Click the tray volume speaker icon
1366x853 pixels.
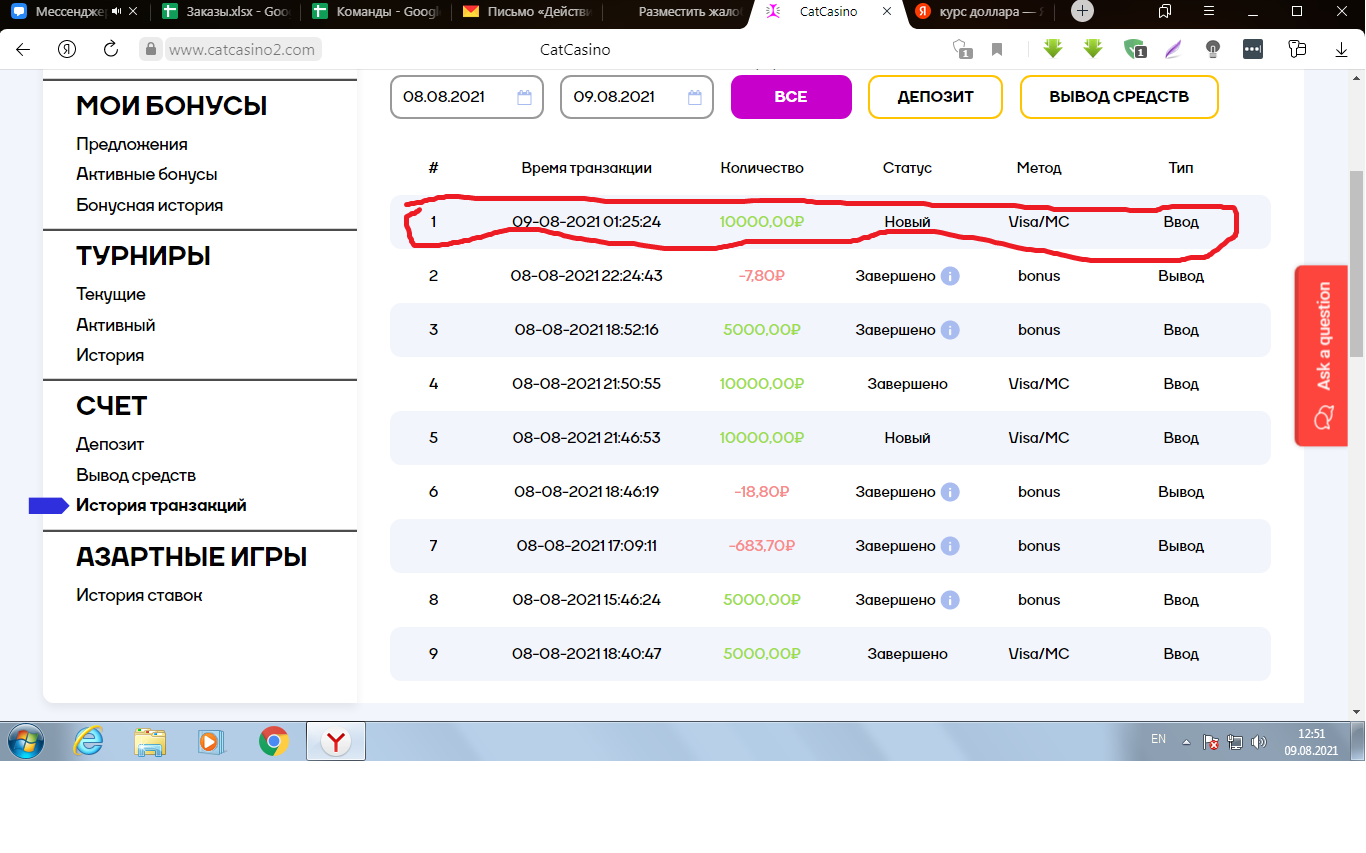1259,743
